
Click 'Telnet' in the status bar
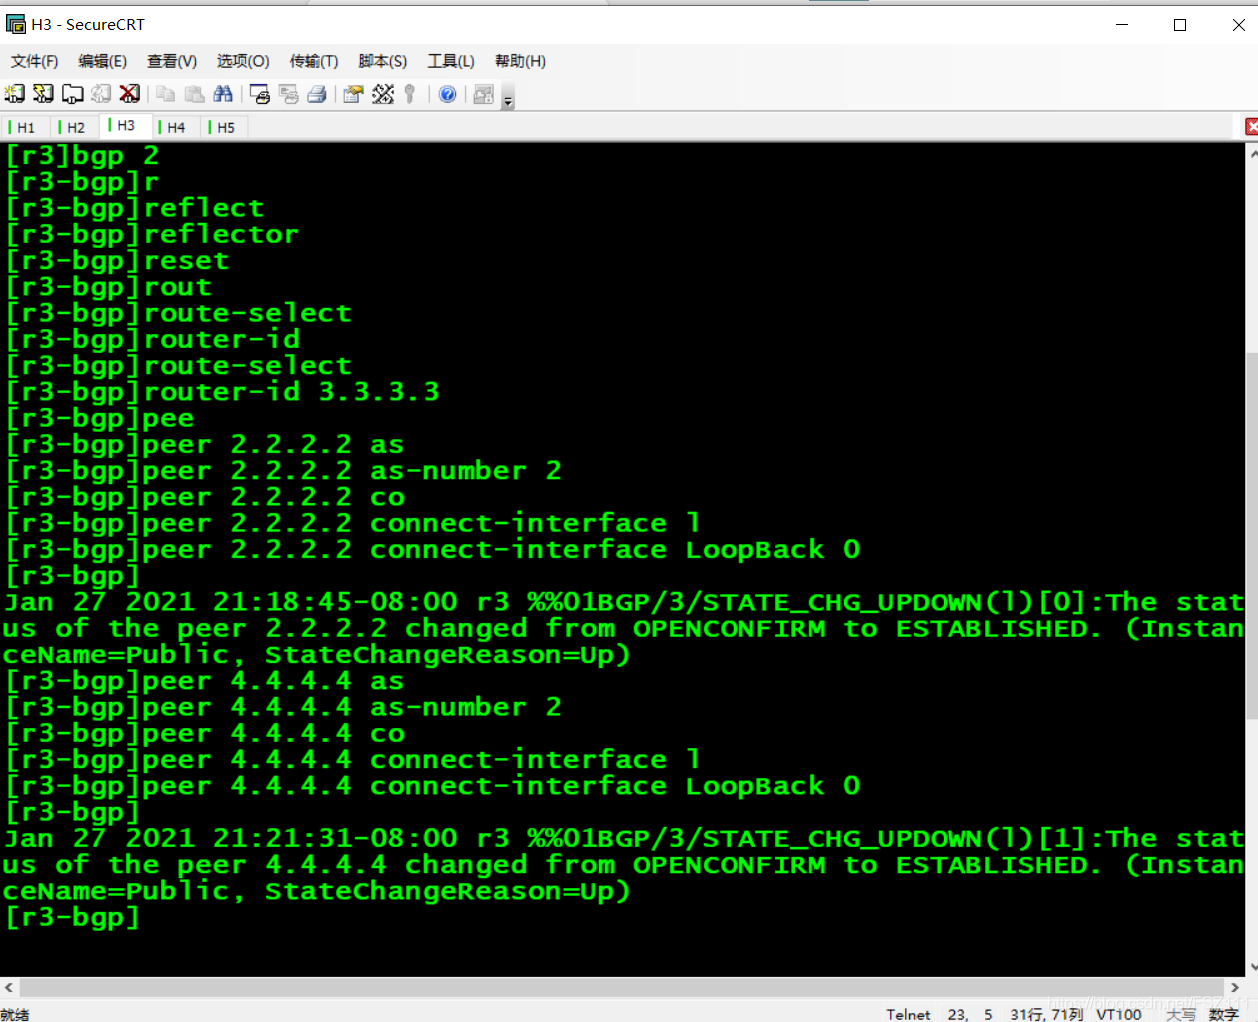tap(908, 1014)
